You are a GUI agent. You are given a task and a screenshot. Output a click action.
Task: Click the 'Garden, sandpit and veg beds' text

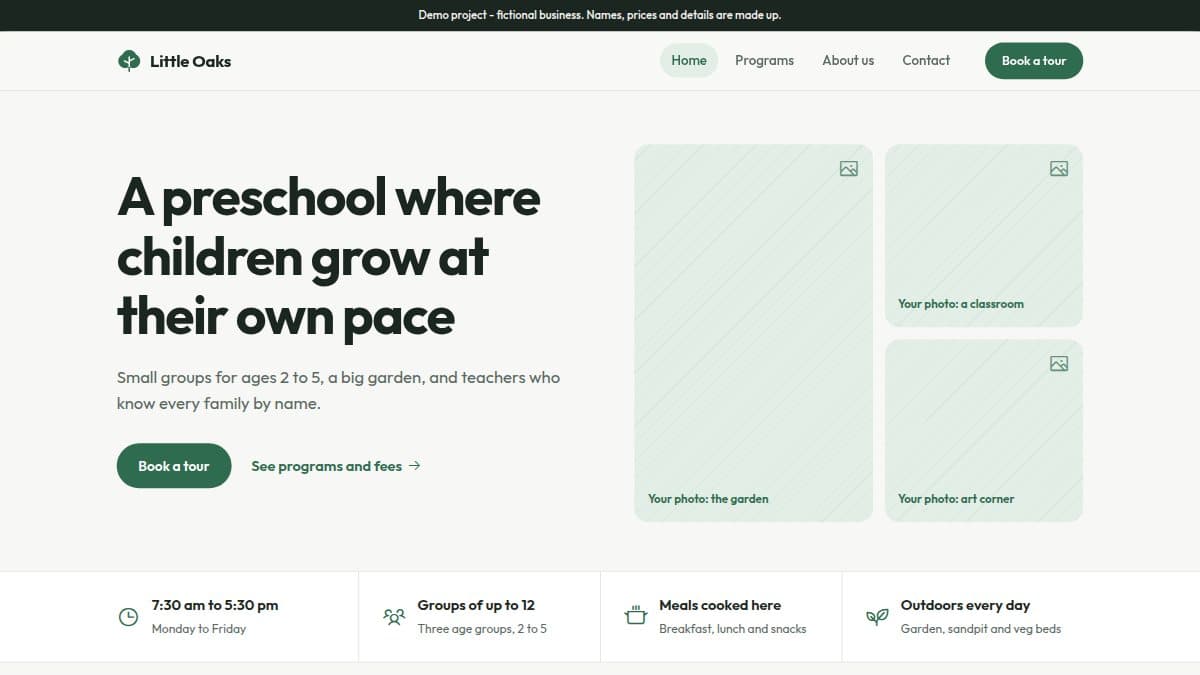tap(981, 629)
